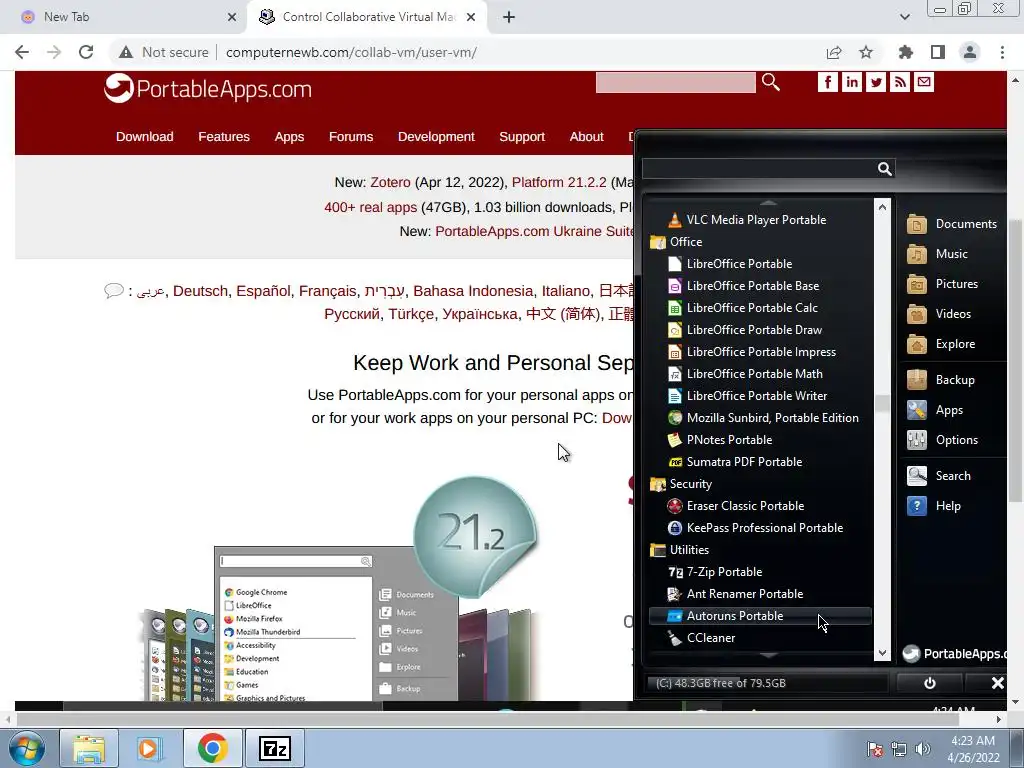The image size is (1024, 768).
Task: Open 7-Zip from the Windows taskbar
Action: point(274,748)
